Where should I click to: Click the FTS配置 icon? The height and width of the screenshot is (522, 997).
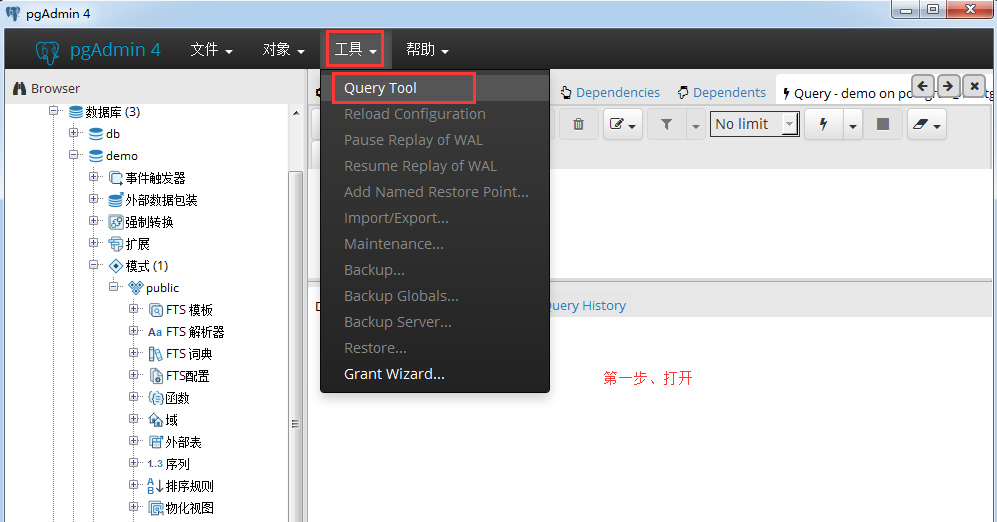coord(156,376)
